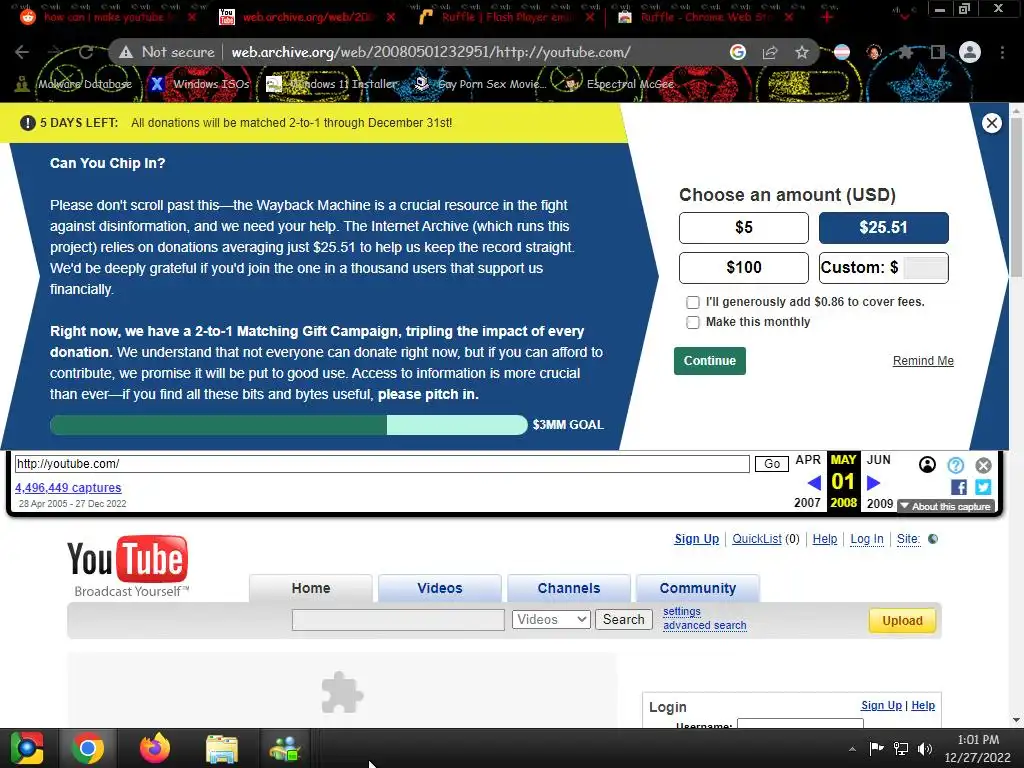Open the extensions puzzle icon

(905, 52)
